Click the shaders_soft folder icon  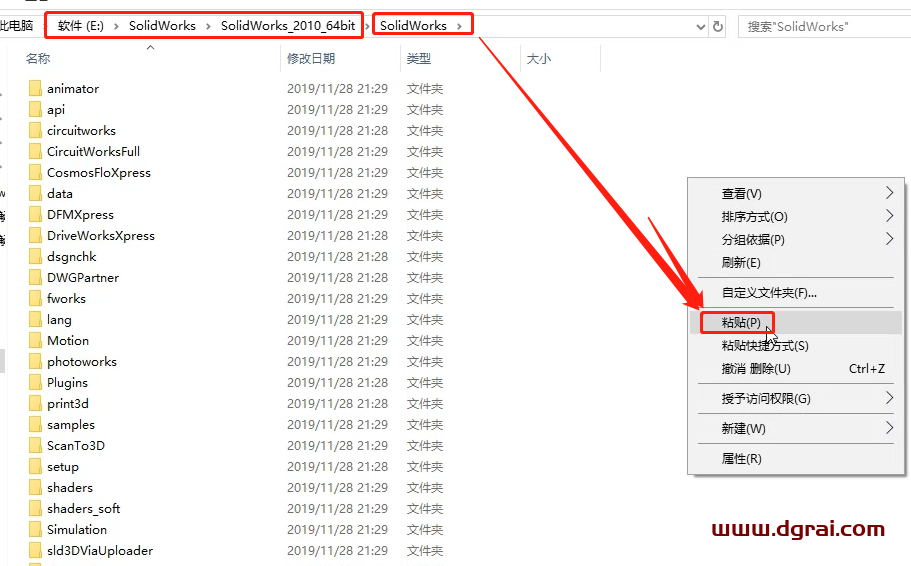35,508
